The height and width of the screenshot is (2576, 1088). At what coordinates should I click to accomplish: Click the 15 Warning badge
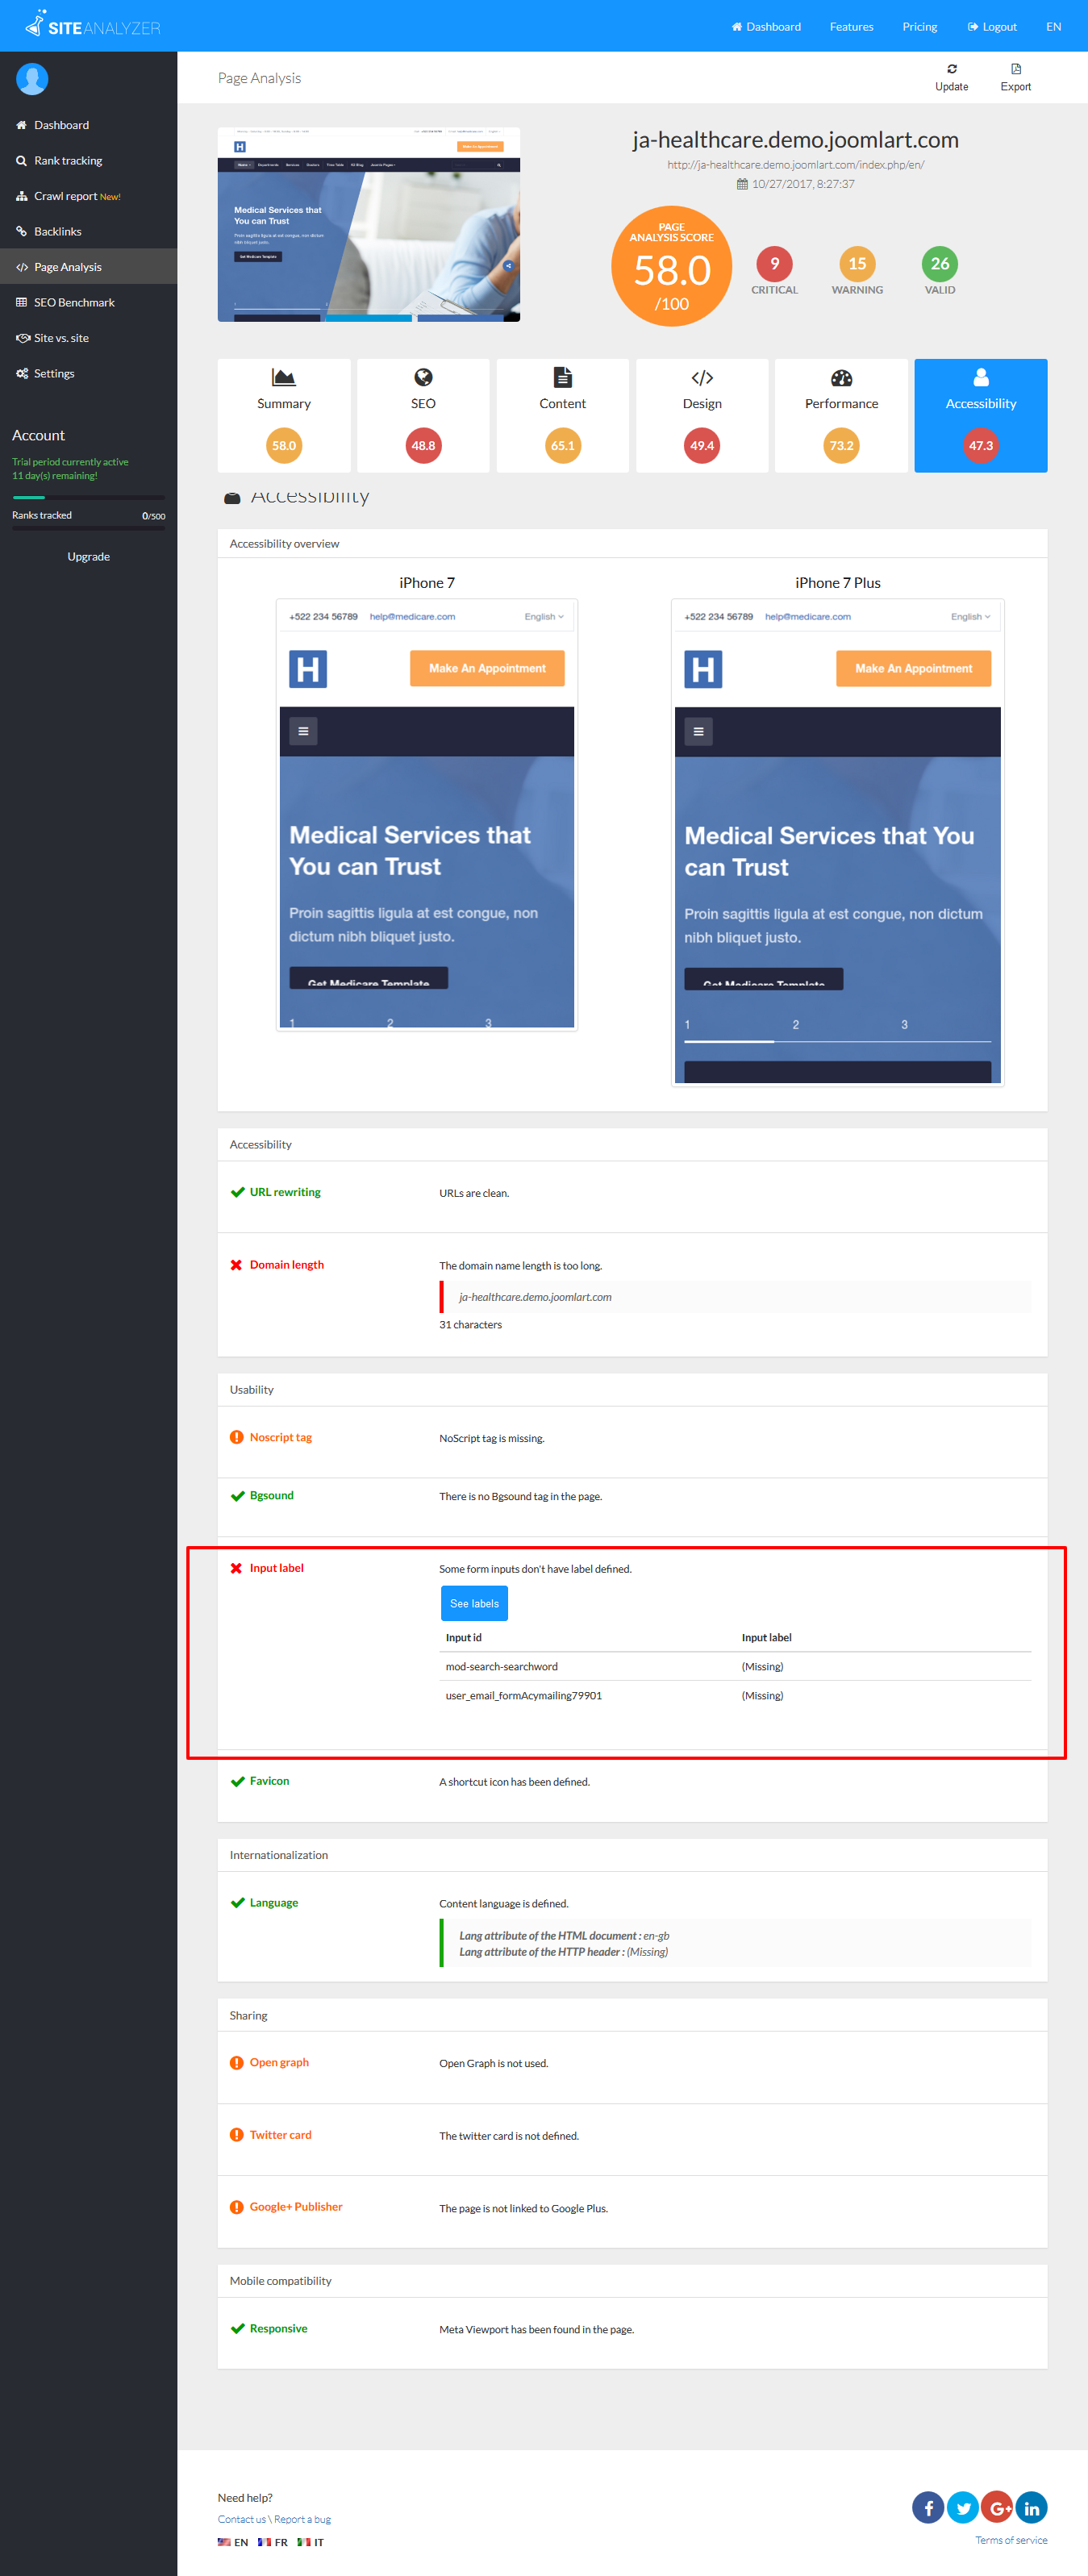pyautogui.click(x=857, y=264)
